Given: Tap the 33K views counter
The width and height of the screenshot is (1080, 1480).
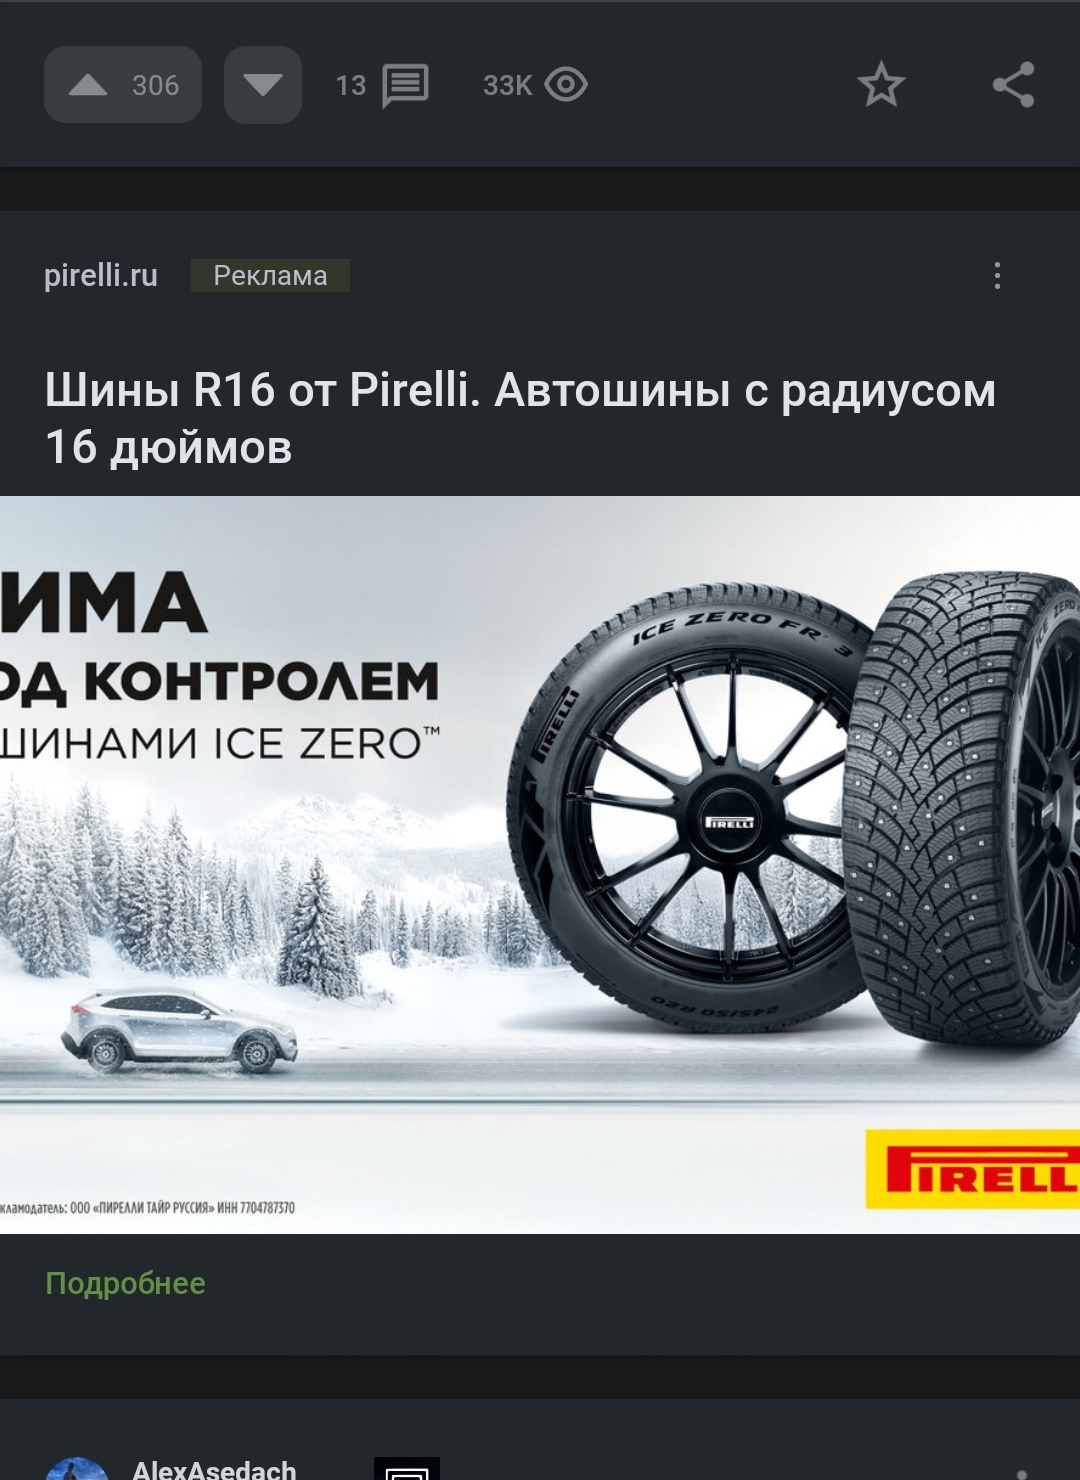Looking at the screenshot, I should pos(507,85).
